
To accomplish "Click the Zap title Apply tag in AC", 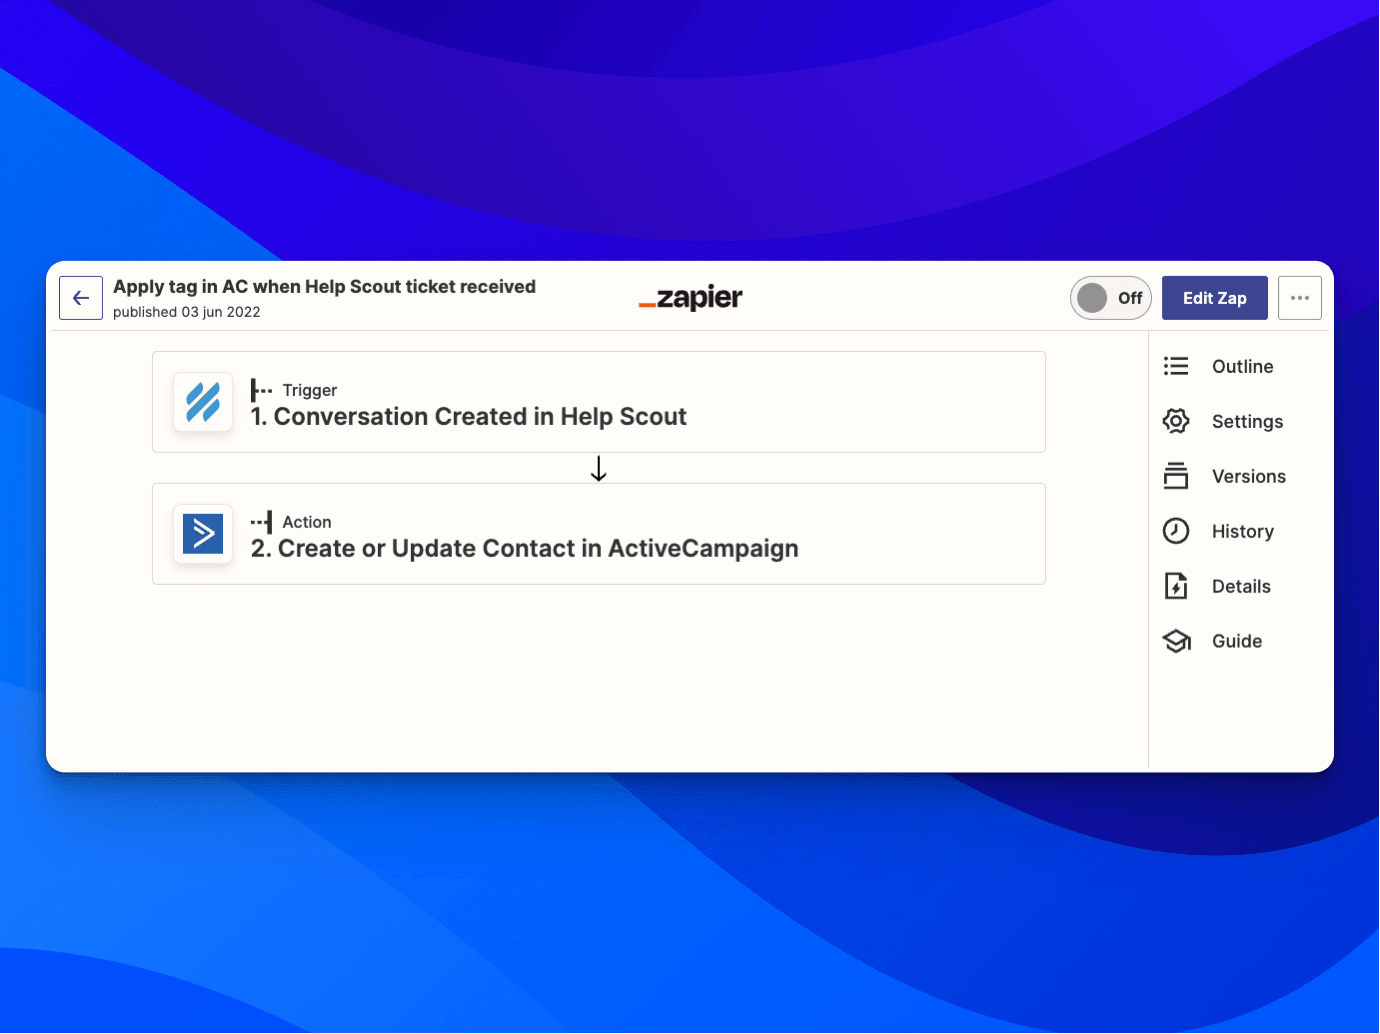I will [324, 287].
